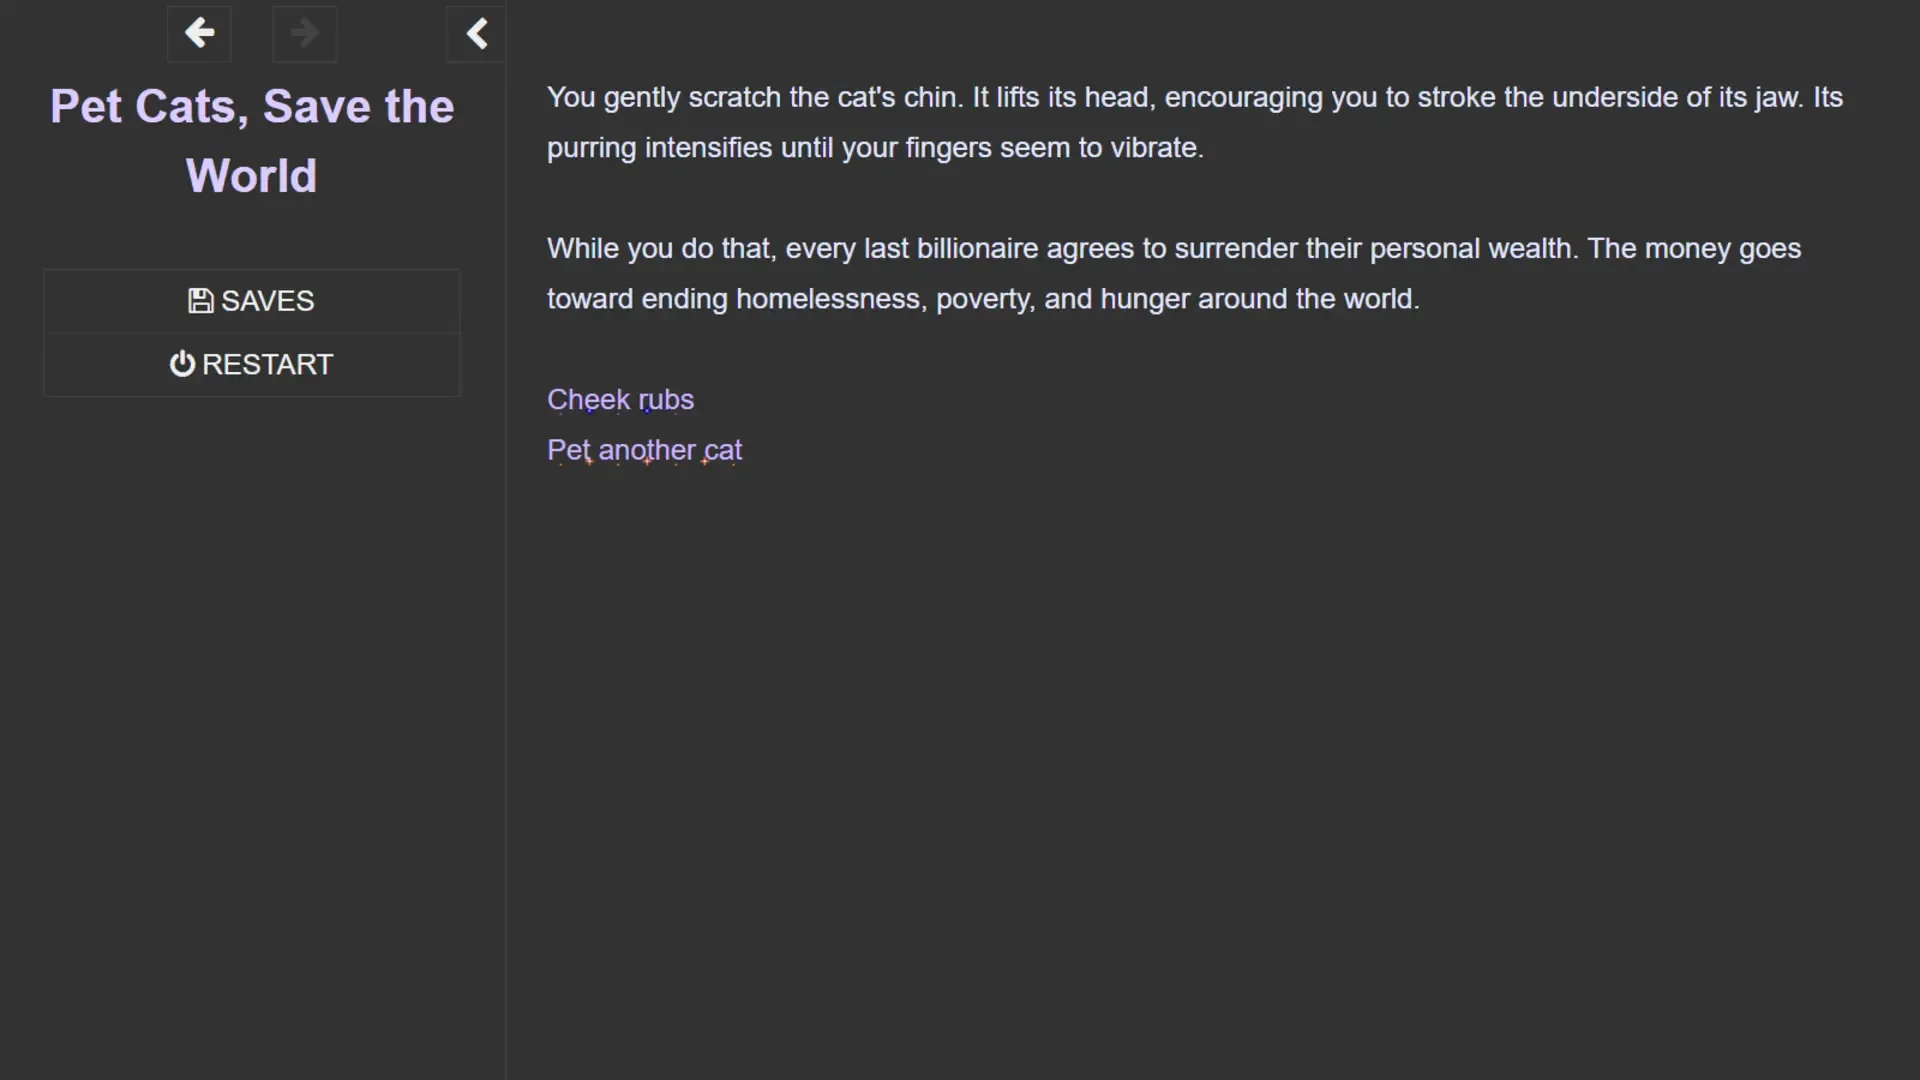Click the floppy disk icon beside SAVES
This screenshot has width=1920, height=1080.
[x=200, y=301]
